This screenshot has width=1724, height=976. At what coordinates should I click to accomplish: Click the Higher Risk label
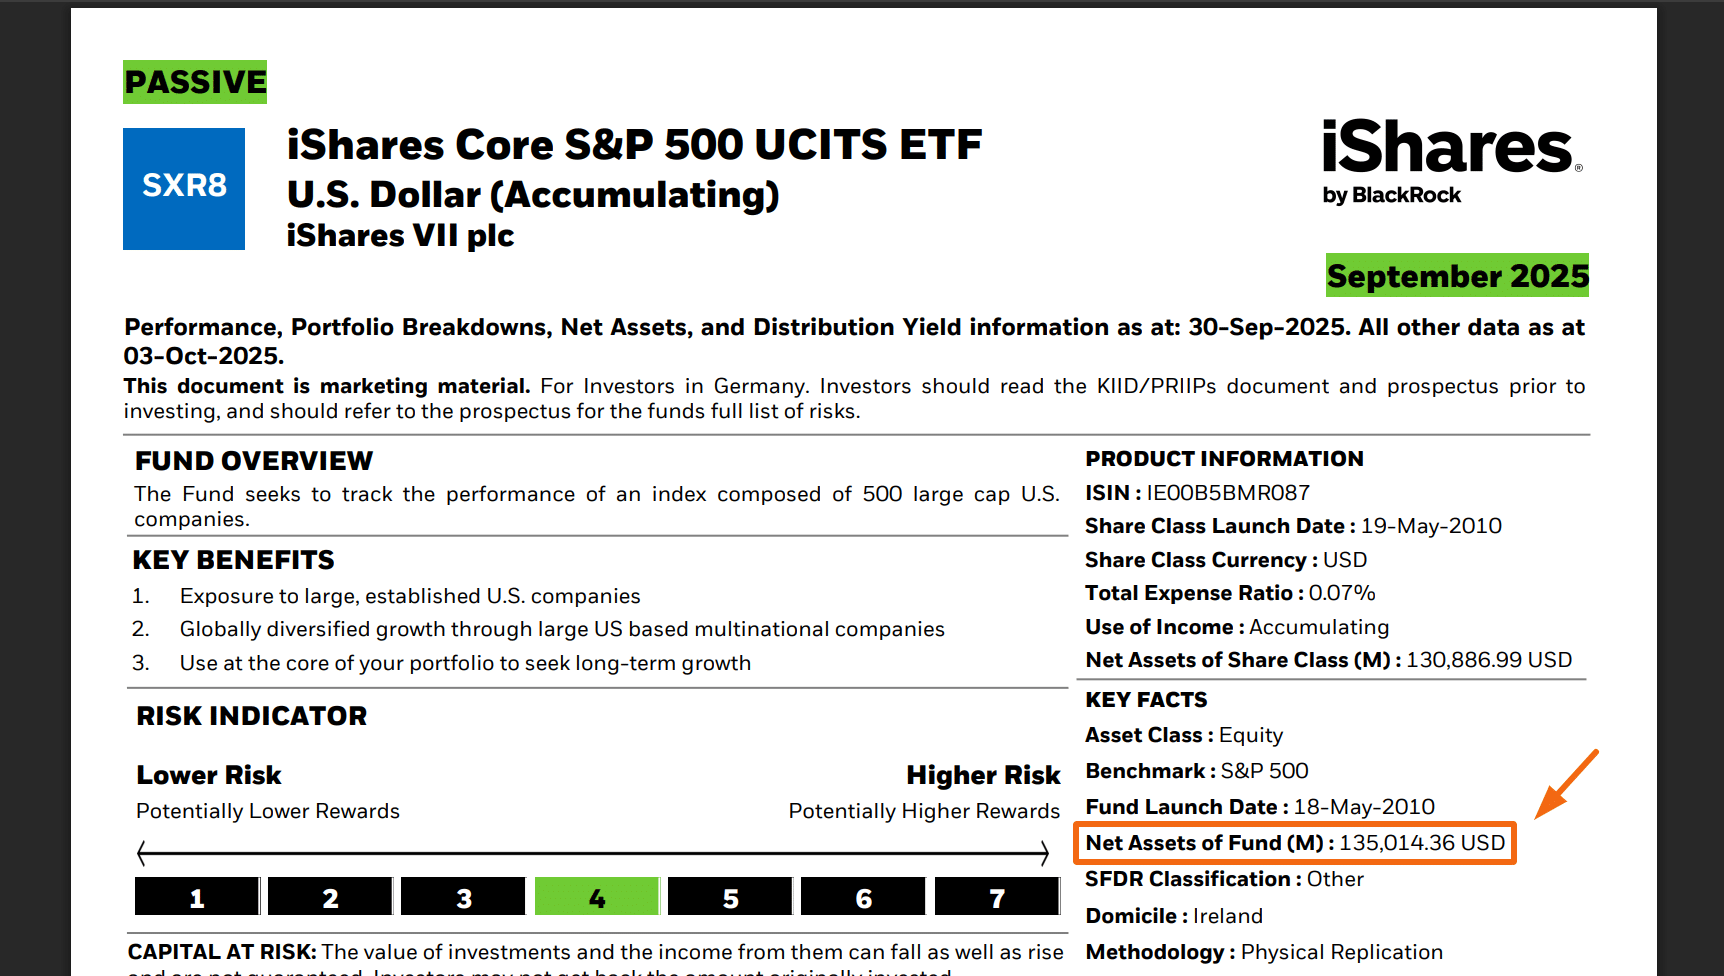(x=983, y=775)
